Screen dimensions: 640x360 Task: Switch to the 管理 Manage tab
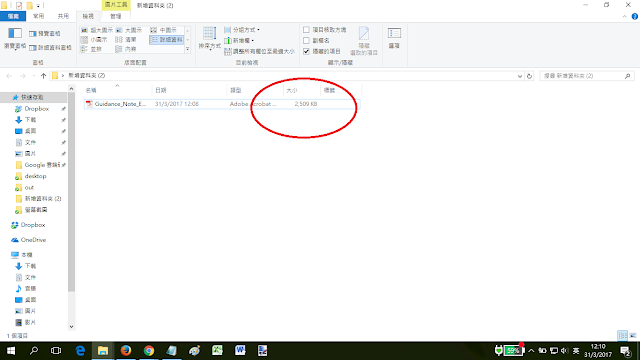click(116, 16)
